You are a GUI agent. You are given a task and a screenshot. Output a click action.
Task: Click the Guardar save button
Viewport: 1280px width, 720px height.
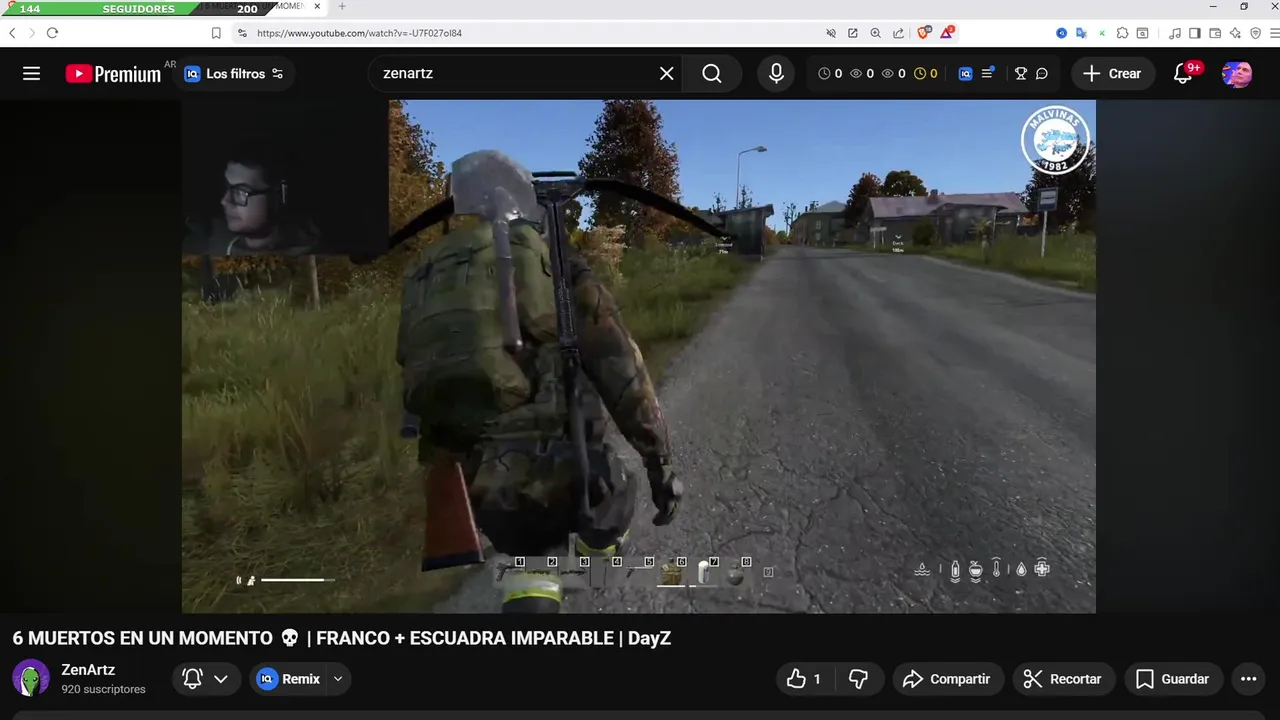1173,679
